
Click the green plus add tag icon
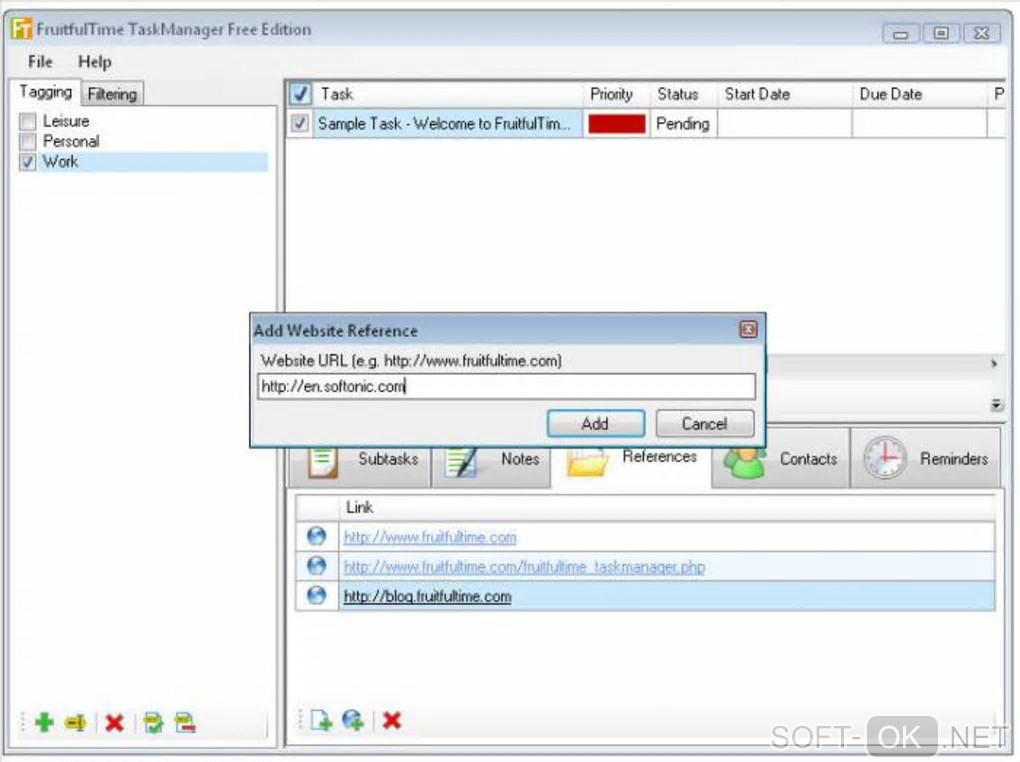click(x=44, y=722)
